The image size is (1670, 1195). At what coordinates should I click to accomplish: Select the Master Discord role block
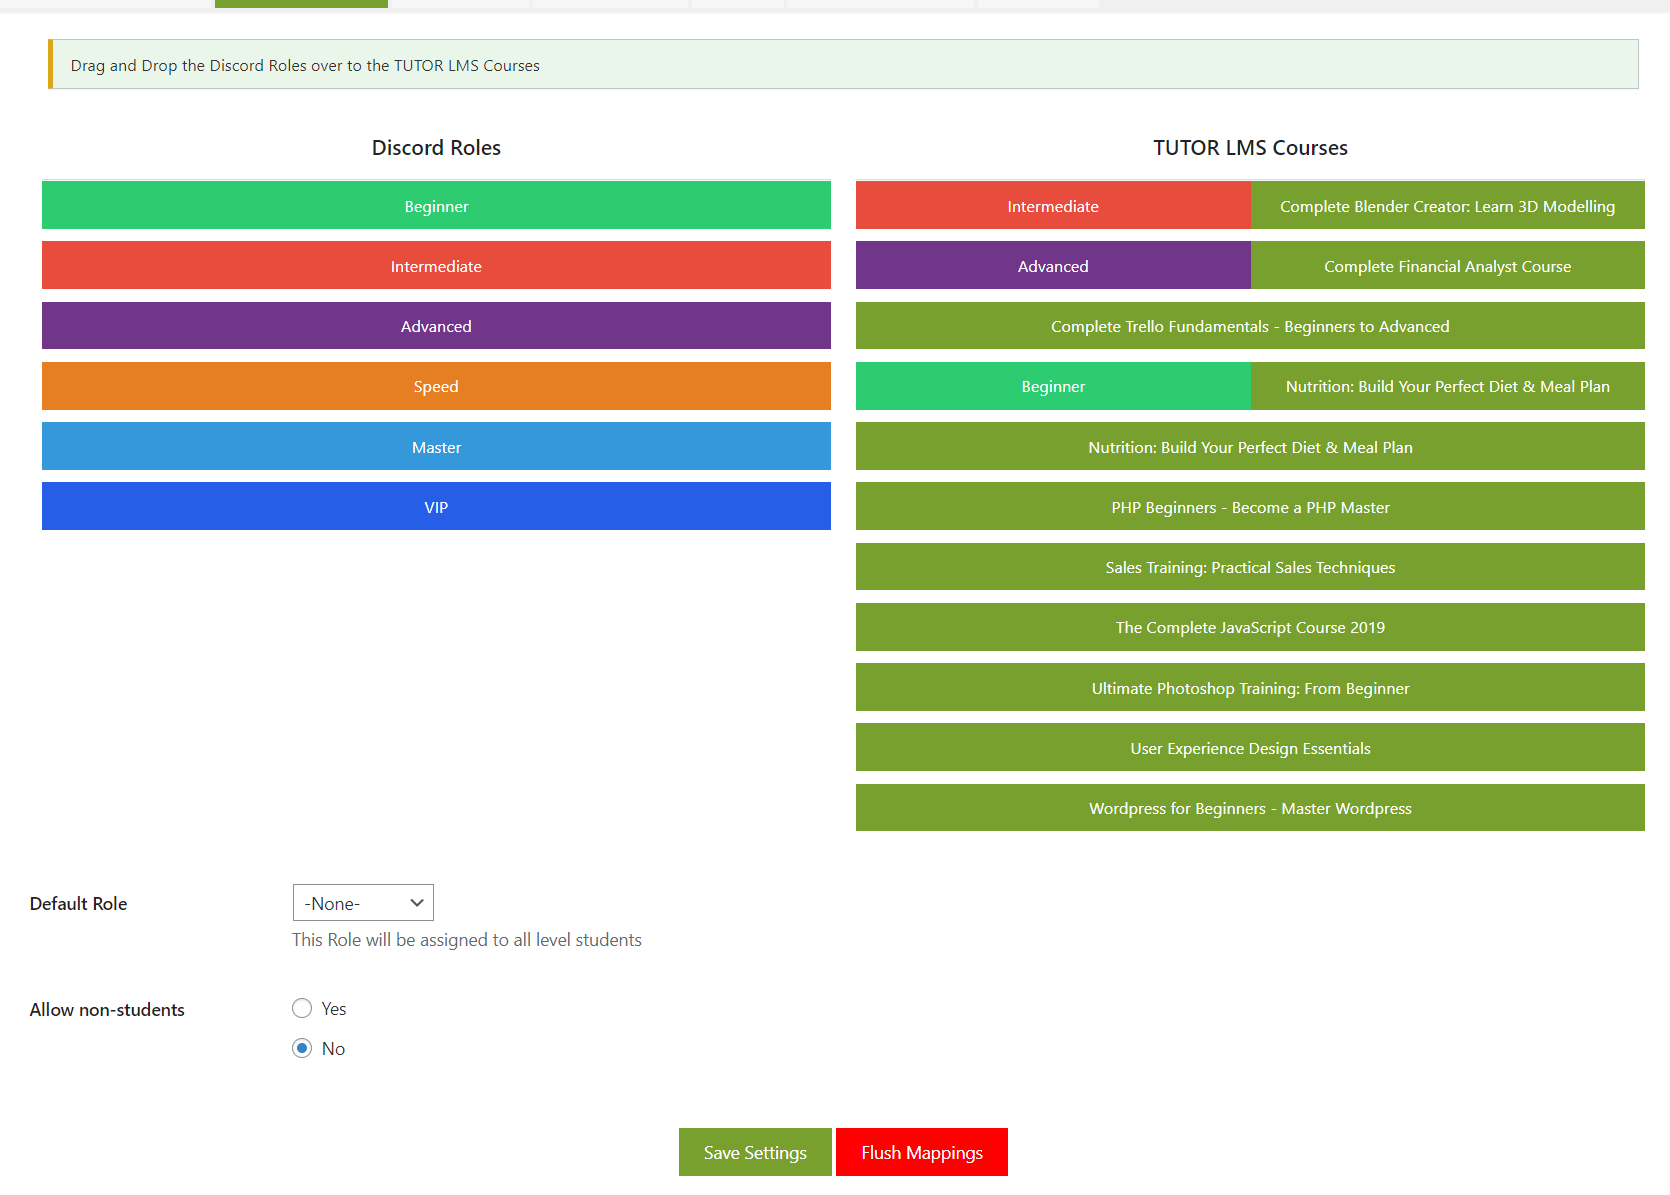pyautogui.click(x=436, y=447)
